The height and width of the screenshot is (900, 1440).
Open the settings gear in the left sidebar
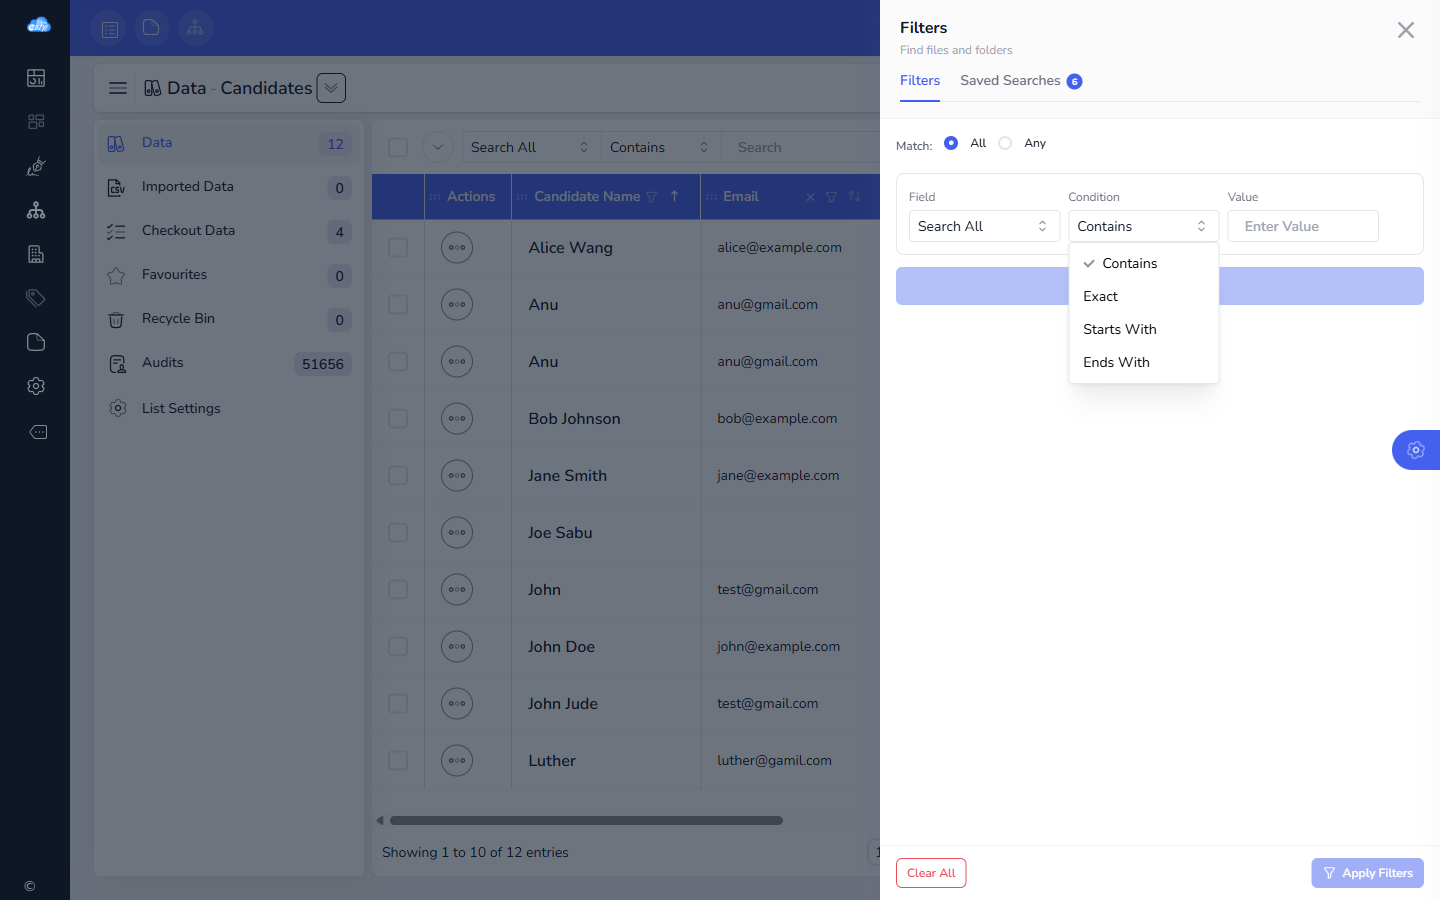tap(36, 386)
